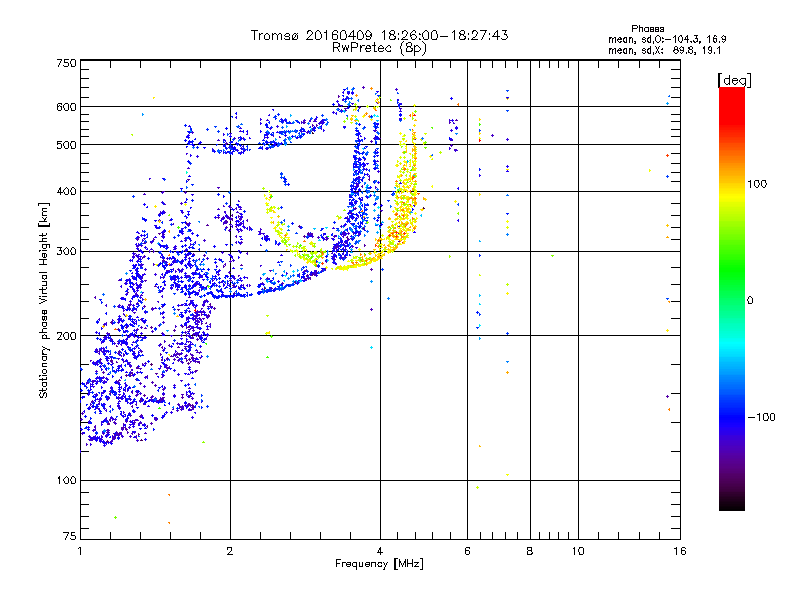Click the plot title 'Tromsø 20160409 18:26:00-18:27:43'

pos(379,35)
